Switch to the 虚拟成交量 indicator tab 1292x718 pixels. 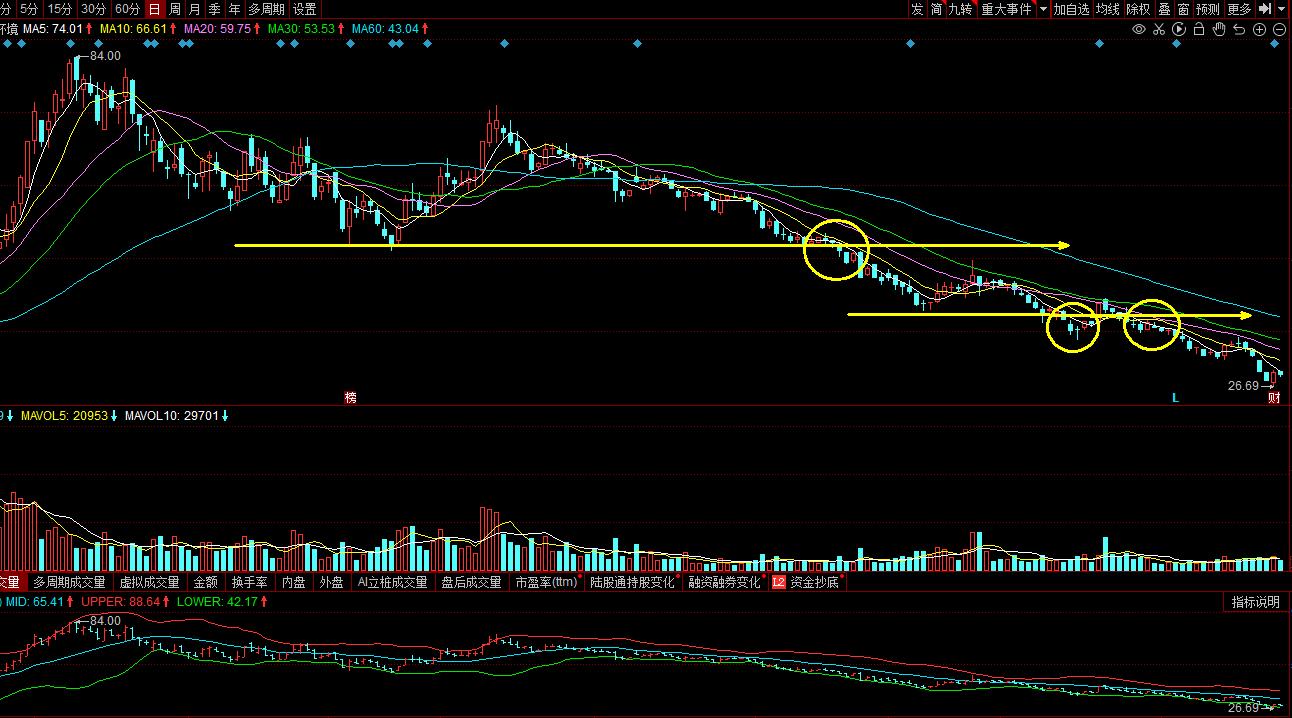pos(150,581)
